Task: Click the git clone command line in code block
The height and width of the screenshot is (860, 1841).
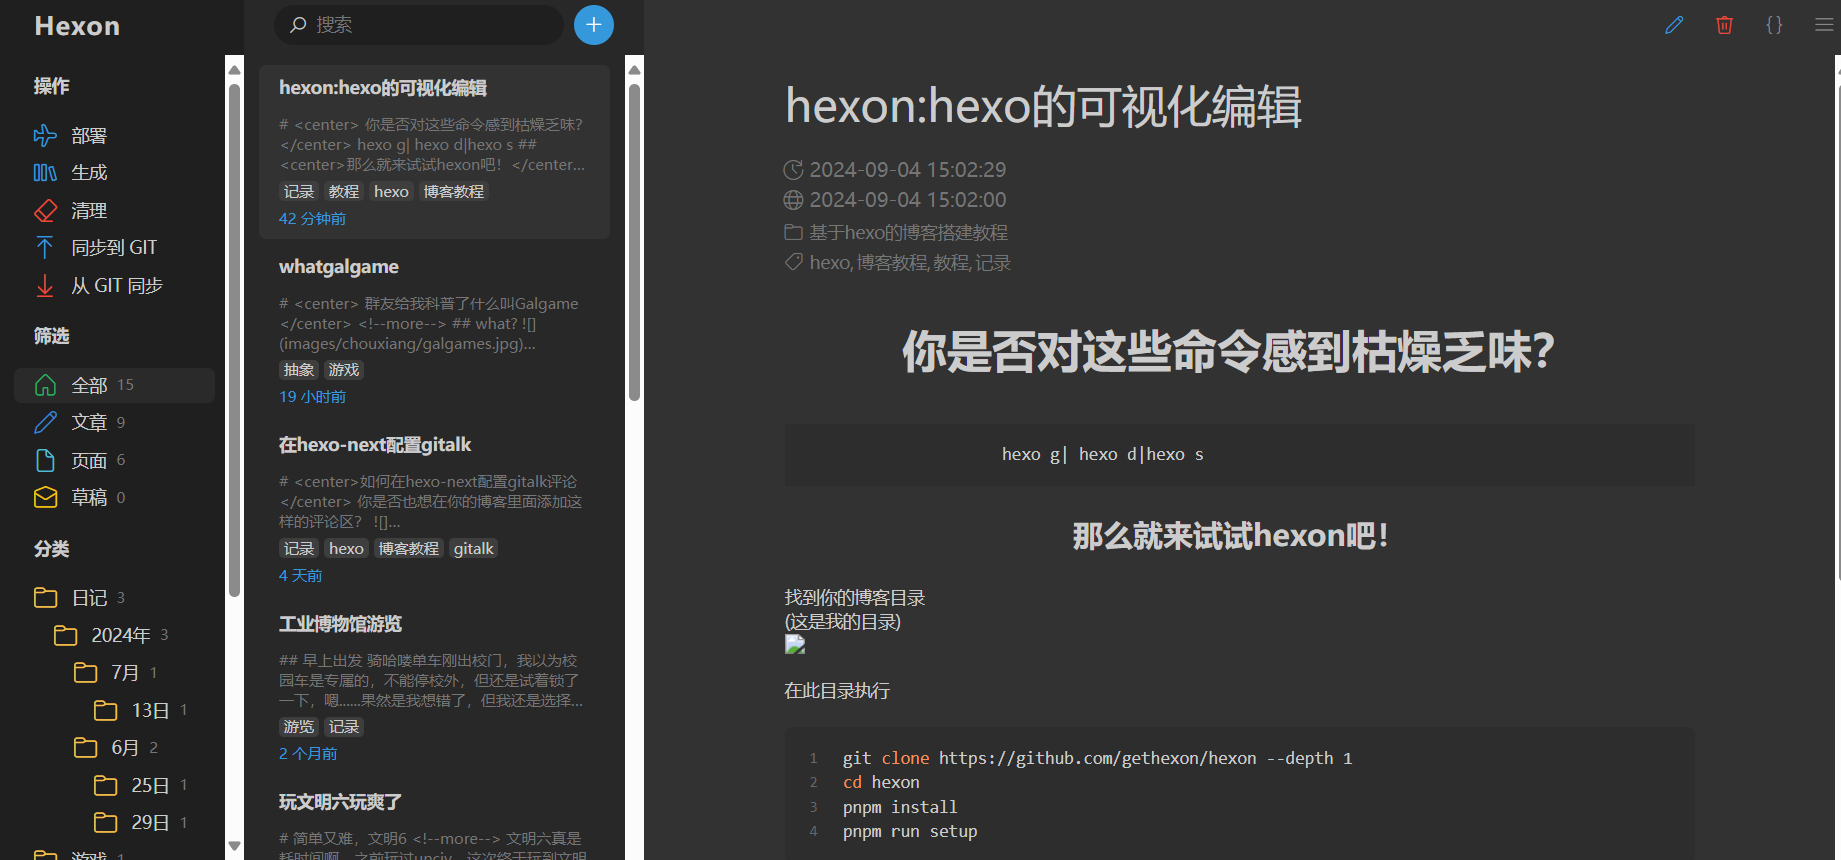Action: [x=1097, y=758]
